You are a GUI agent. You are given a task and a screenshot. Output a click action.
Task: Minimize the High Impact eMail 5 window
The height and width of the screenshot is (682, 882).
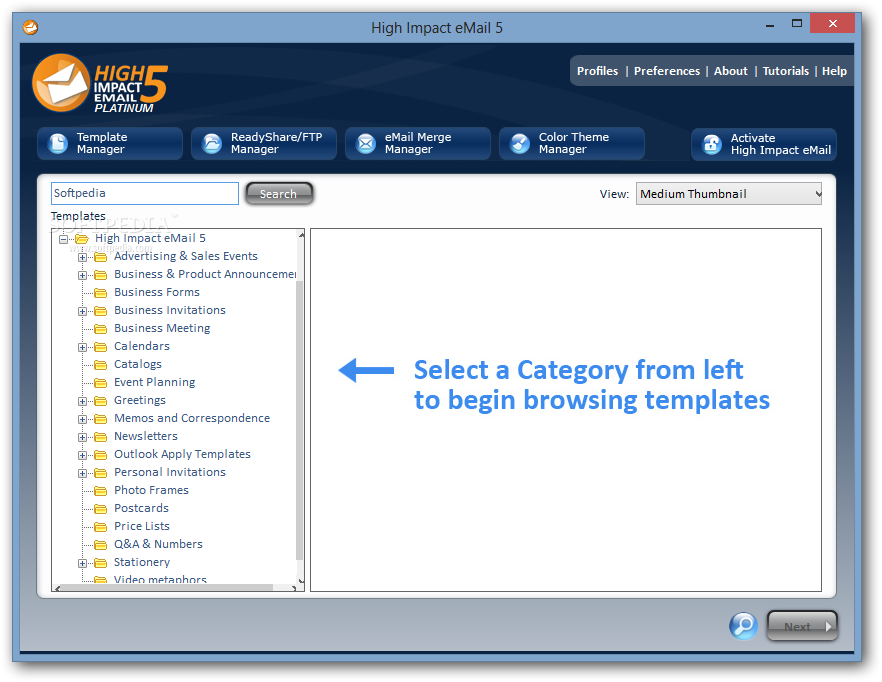770,25
